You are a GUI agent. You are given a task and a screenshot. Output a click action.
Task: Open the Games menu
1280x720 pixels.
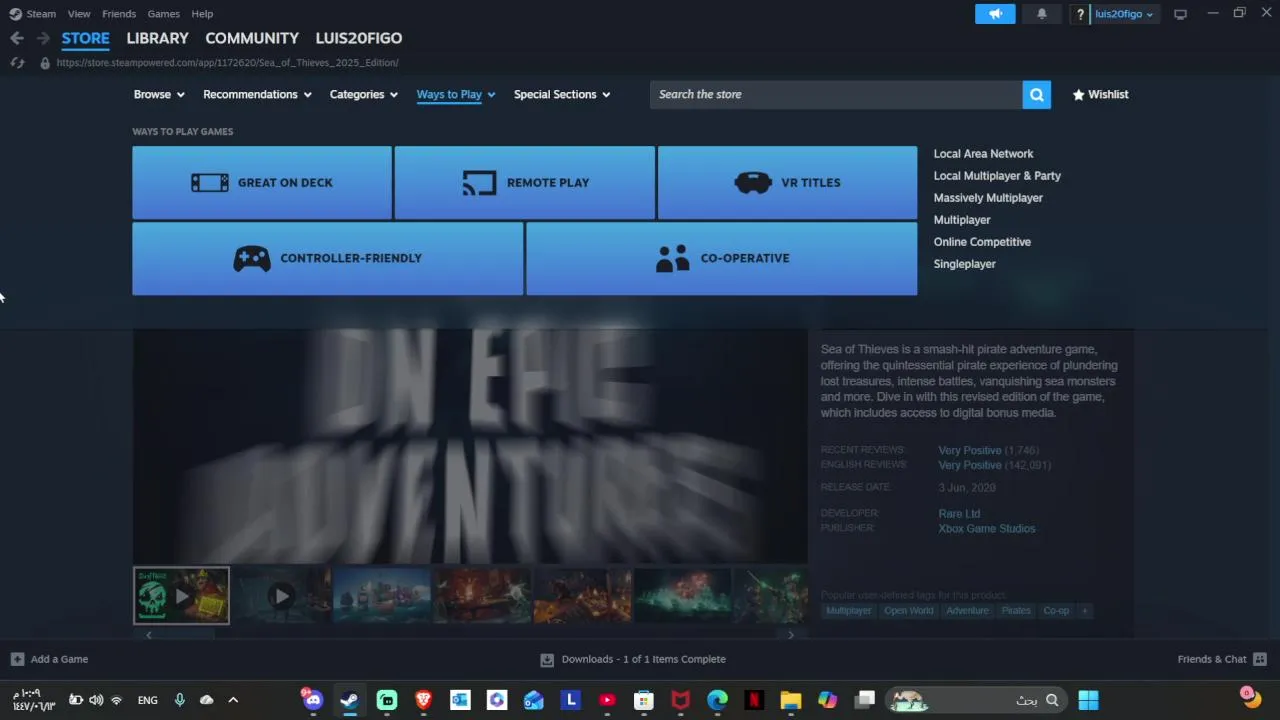point(164,14)
